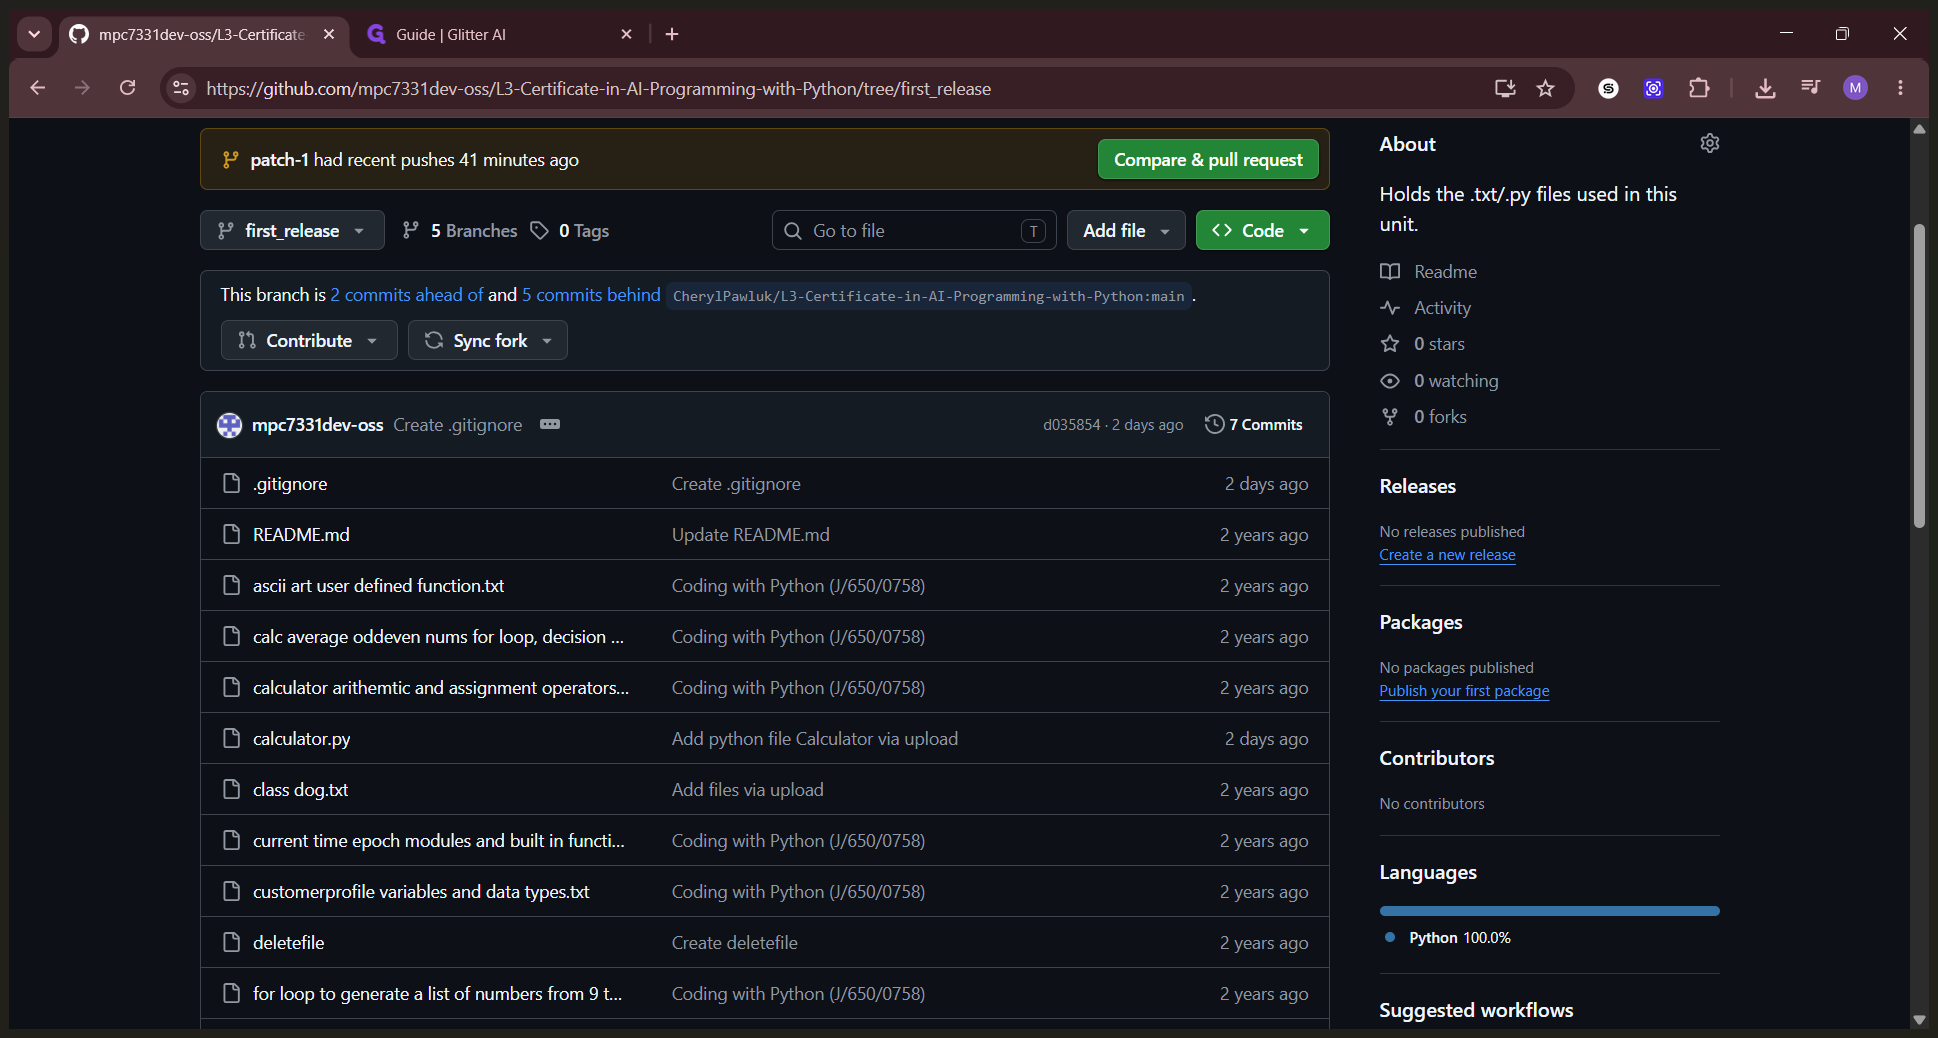Bookmark this page with star icon
The height and width of the screenshot is (1038, 1938).
tap(1545, 88)
